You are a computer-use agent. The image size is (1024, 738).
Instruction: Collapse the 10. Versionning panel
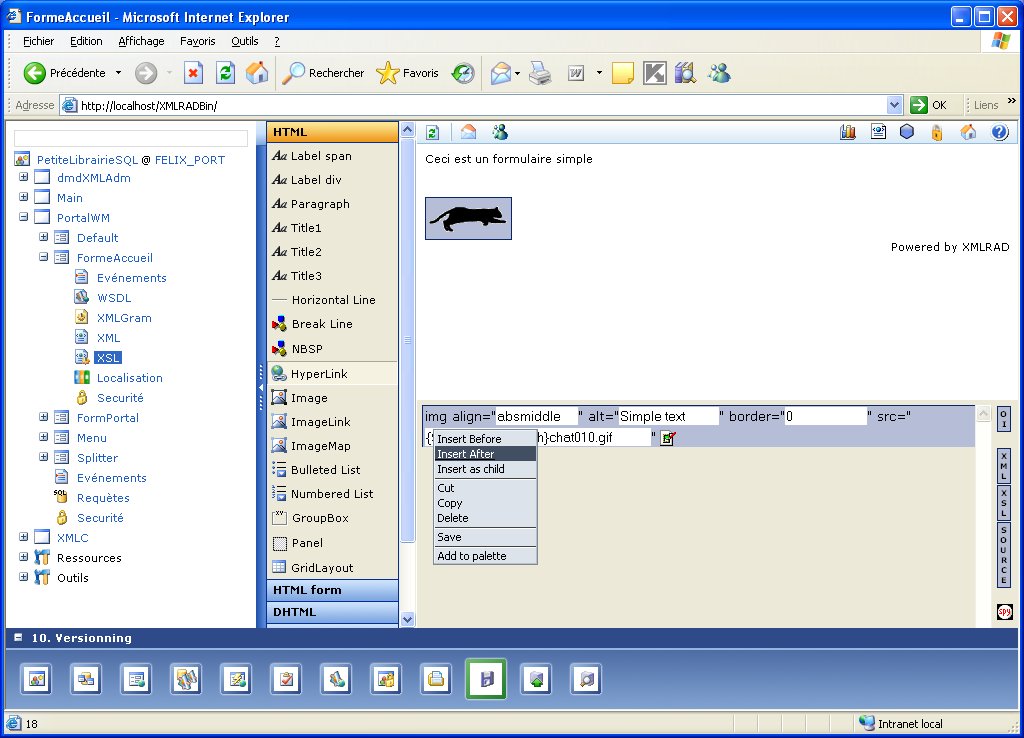point(18,638)
